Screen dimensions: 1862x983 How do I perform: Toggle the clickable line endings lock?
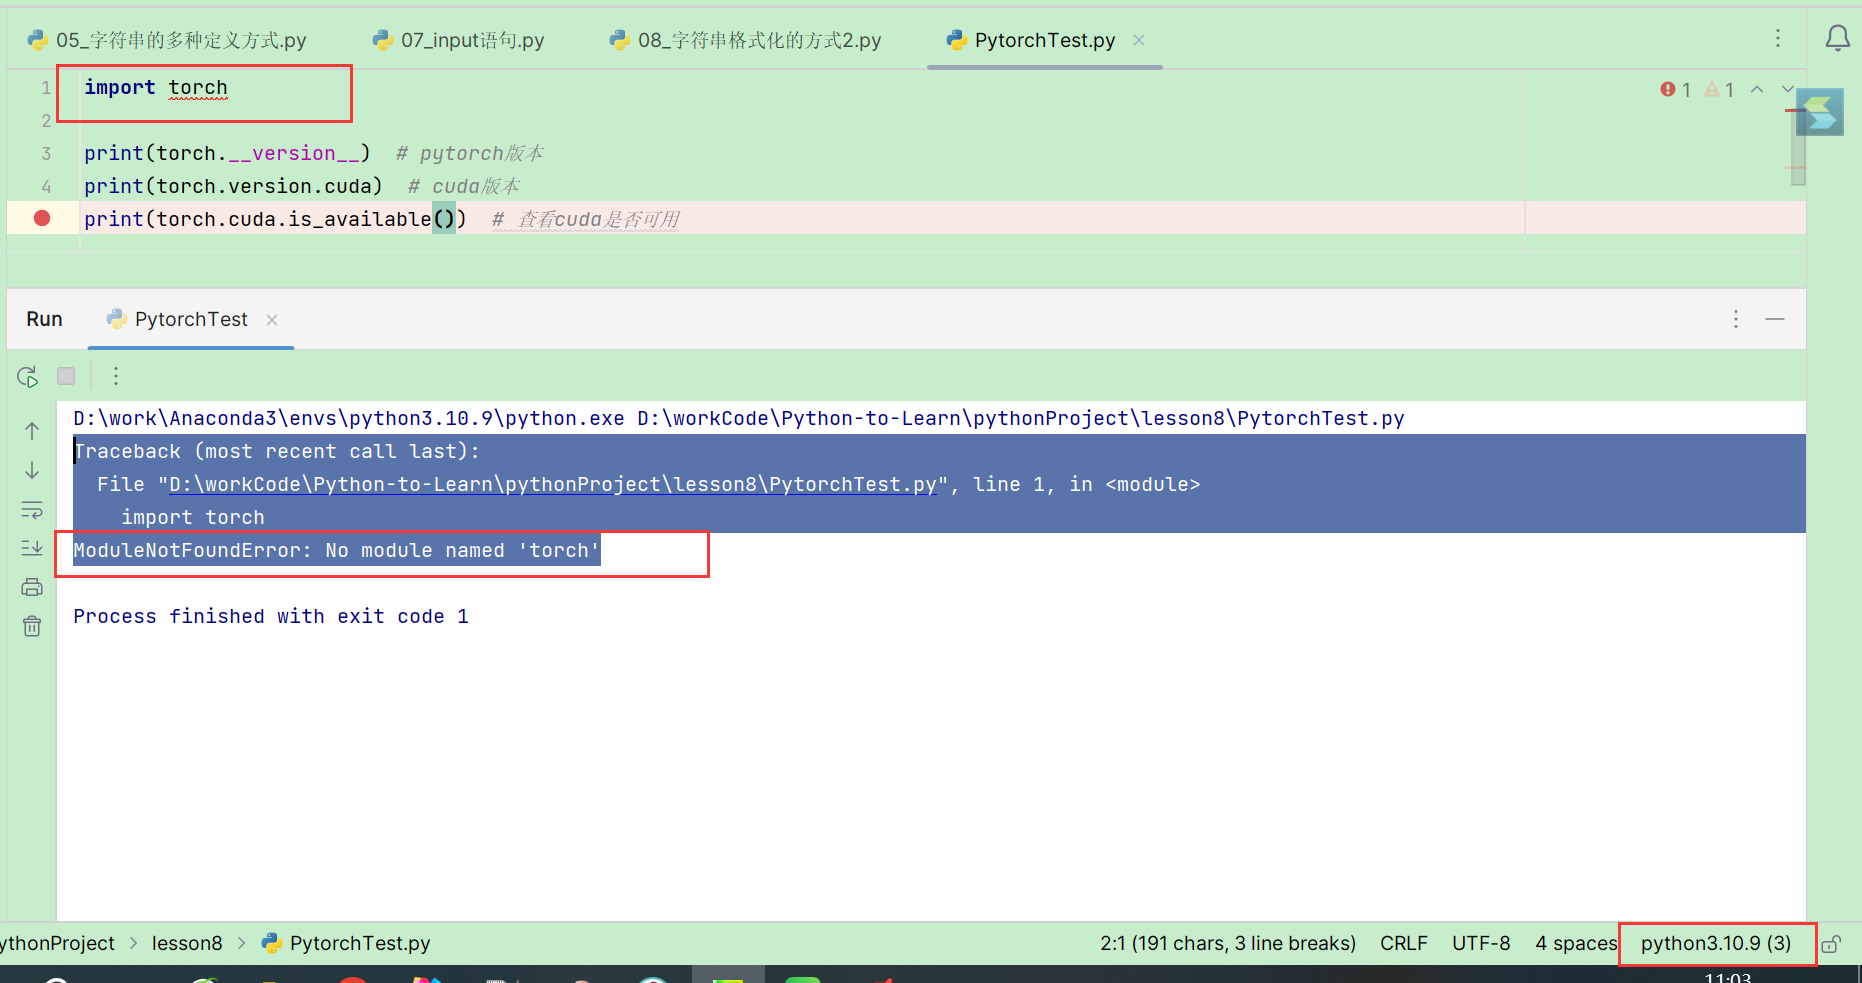click(x=1831, y=943)
